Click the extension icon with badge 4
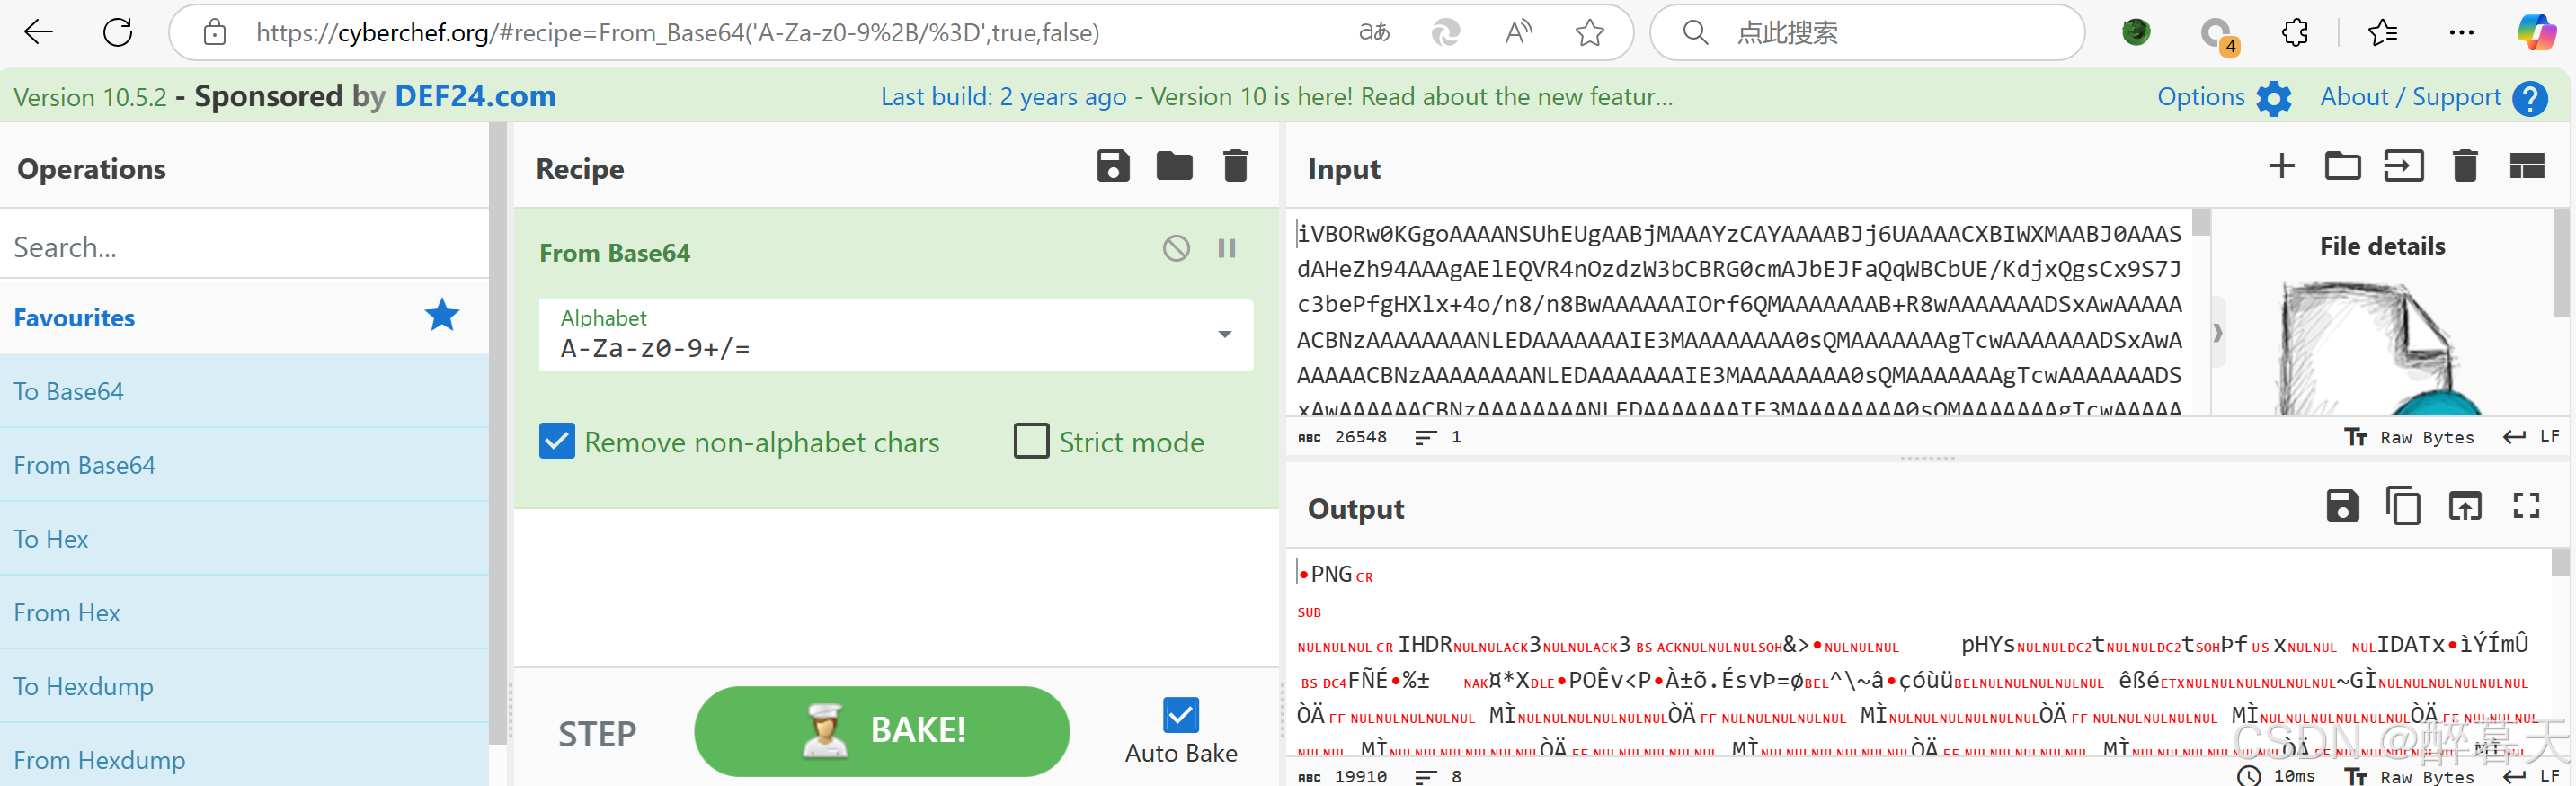The height and width of the screenshot is (786, 2576). [2218, 36]
